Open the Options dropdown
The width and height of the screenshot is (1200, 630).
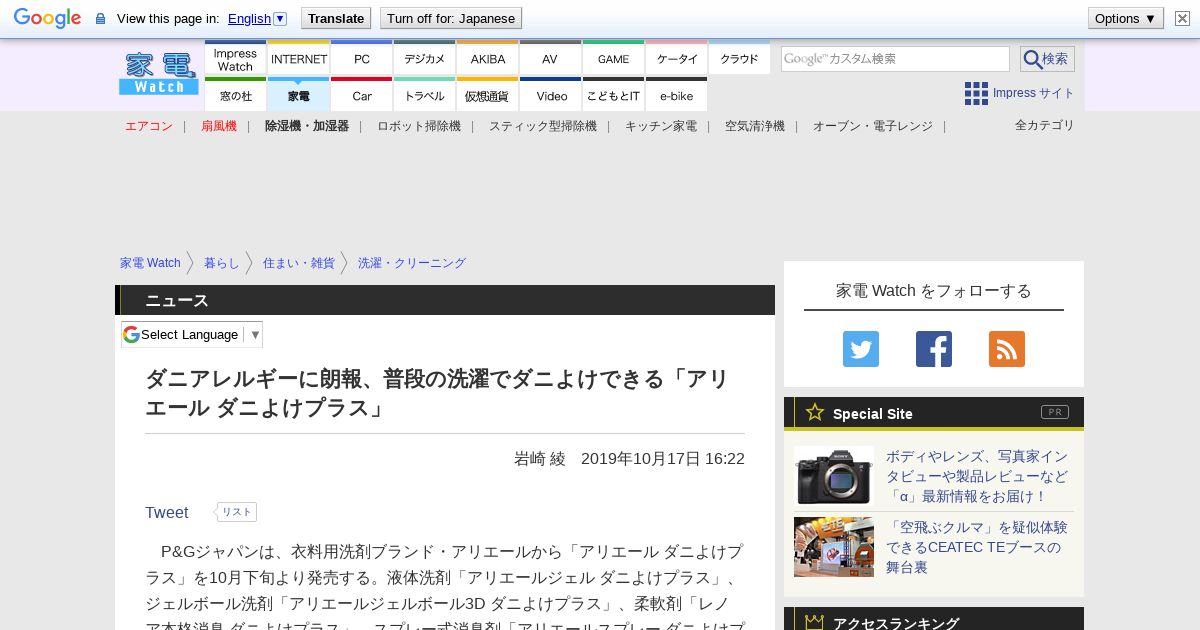pyautogui.click(x=1125, y=18)
